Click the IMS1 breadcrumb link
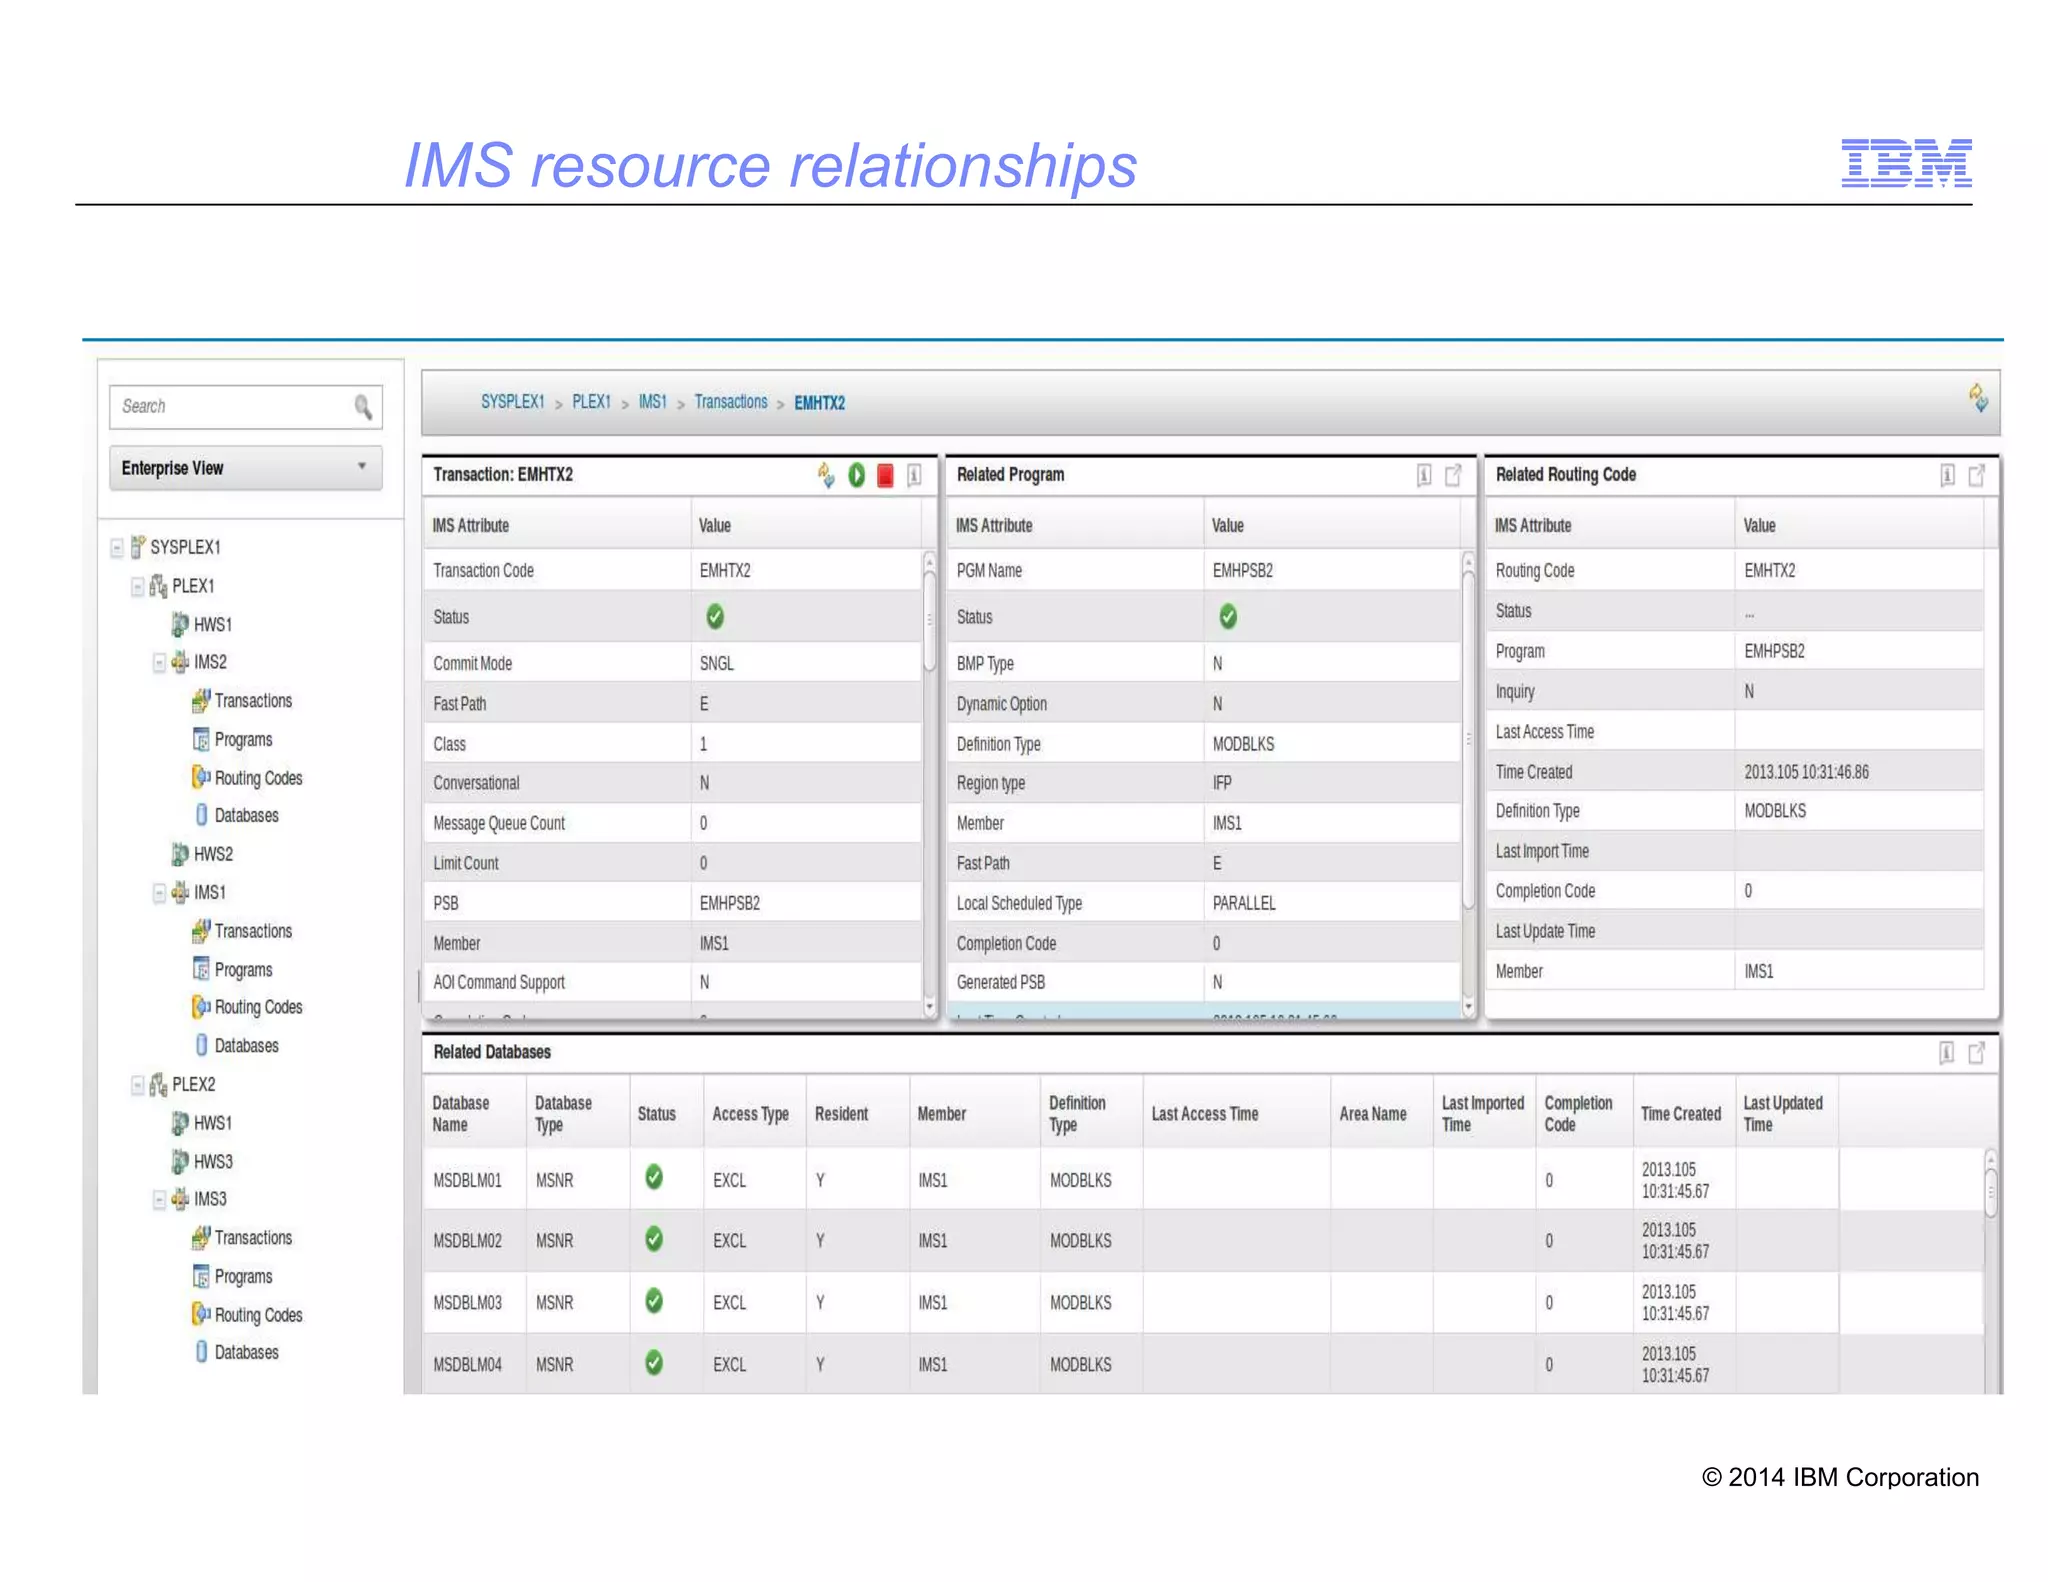This screenshot has width=2048, height=1582. click(x=652, y=402)
